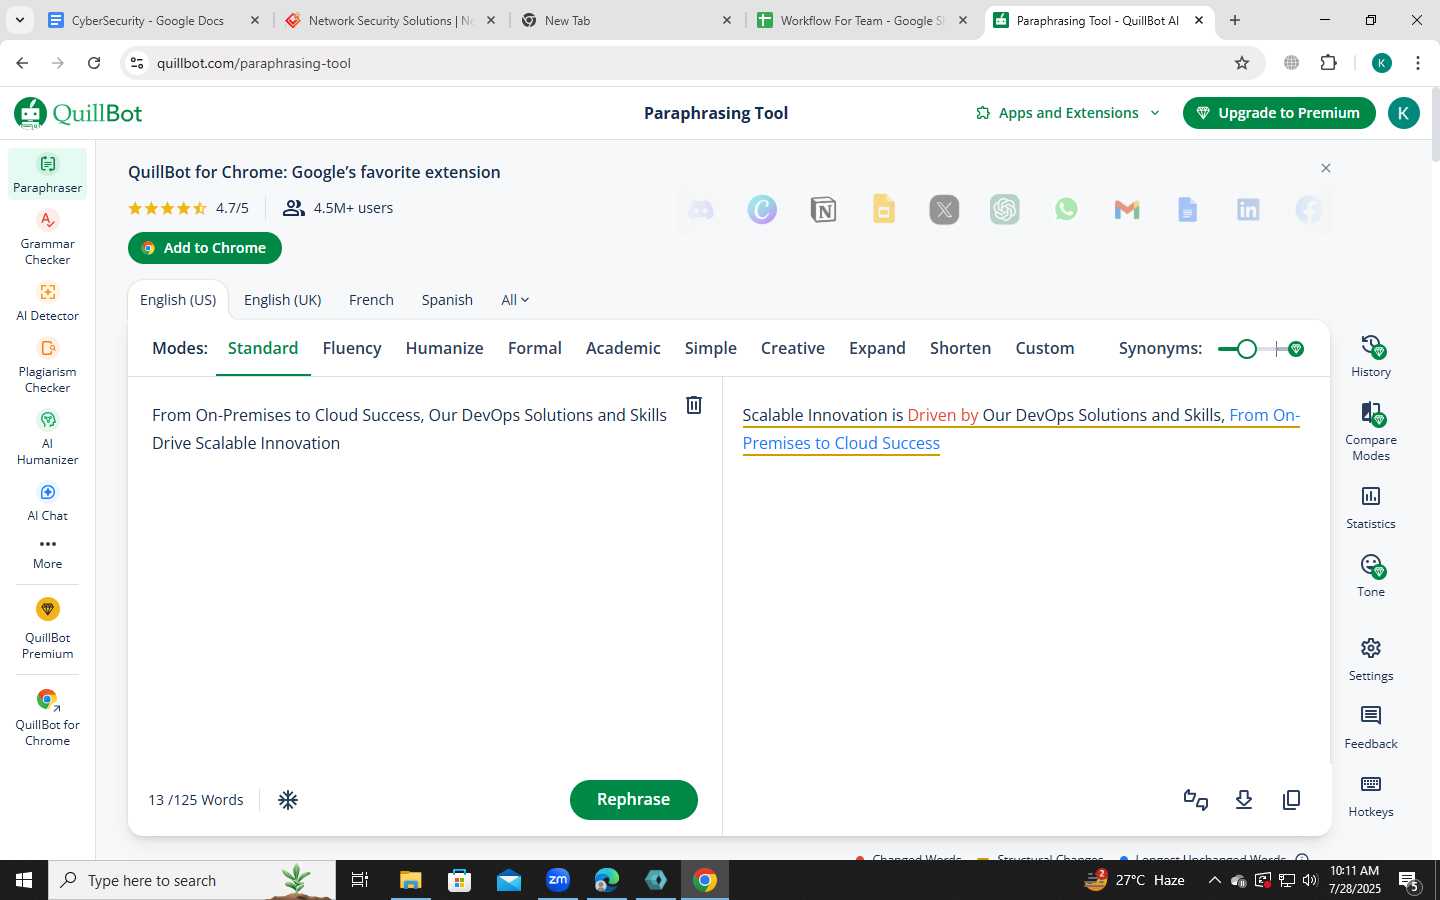Select Shorten mode
1440x900 pixels.
(x=960, y=348)
